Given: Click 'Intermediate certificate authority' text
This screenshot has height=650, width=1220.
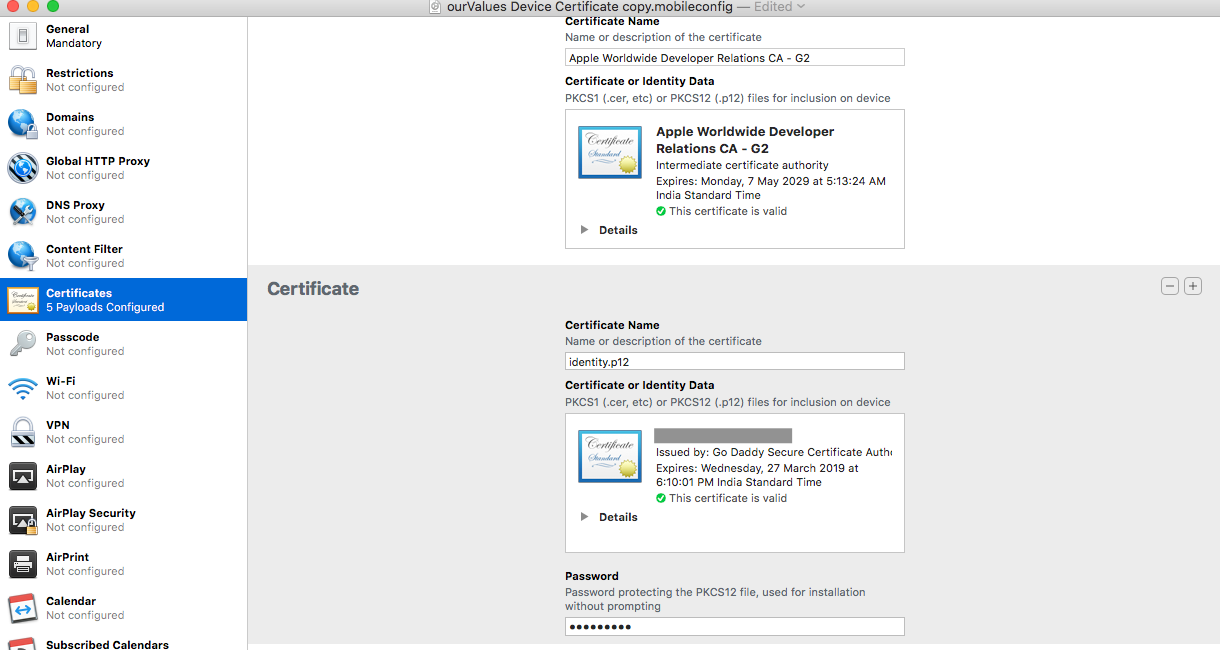Looking at the screenshot, I should [742, 165].
